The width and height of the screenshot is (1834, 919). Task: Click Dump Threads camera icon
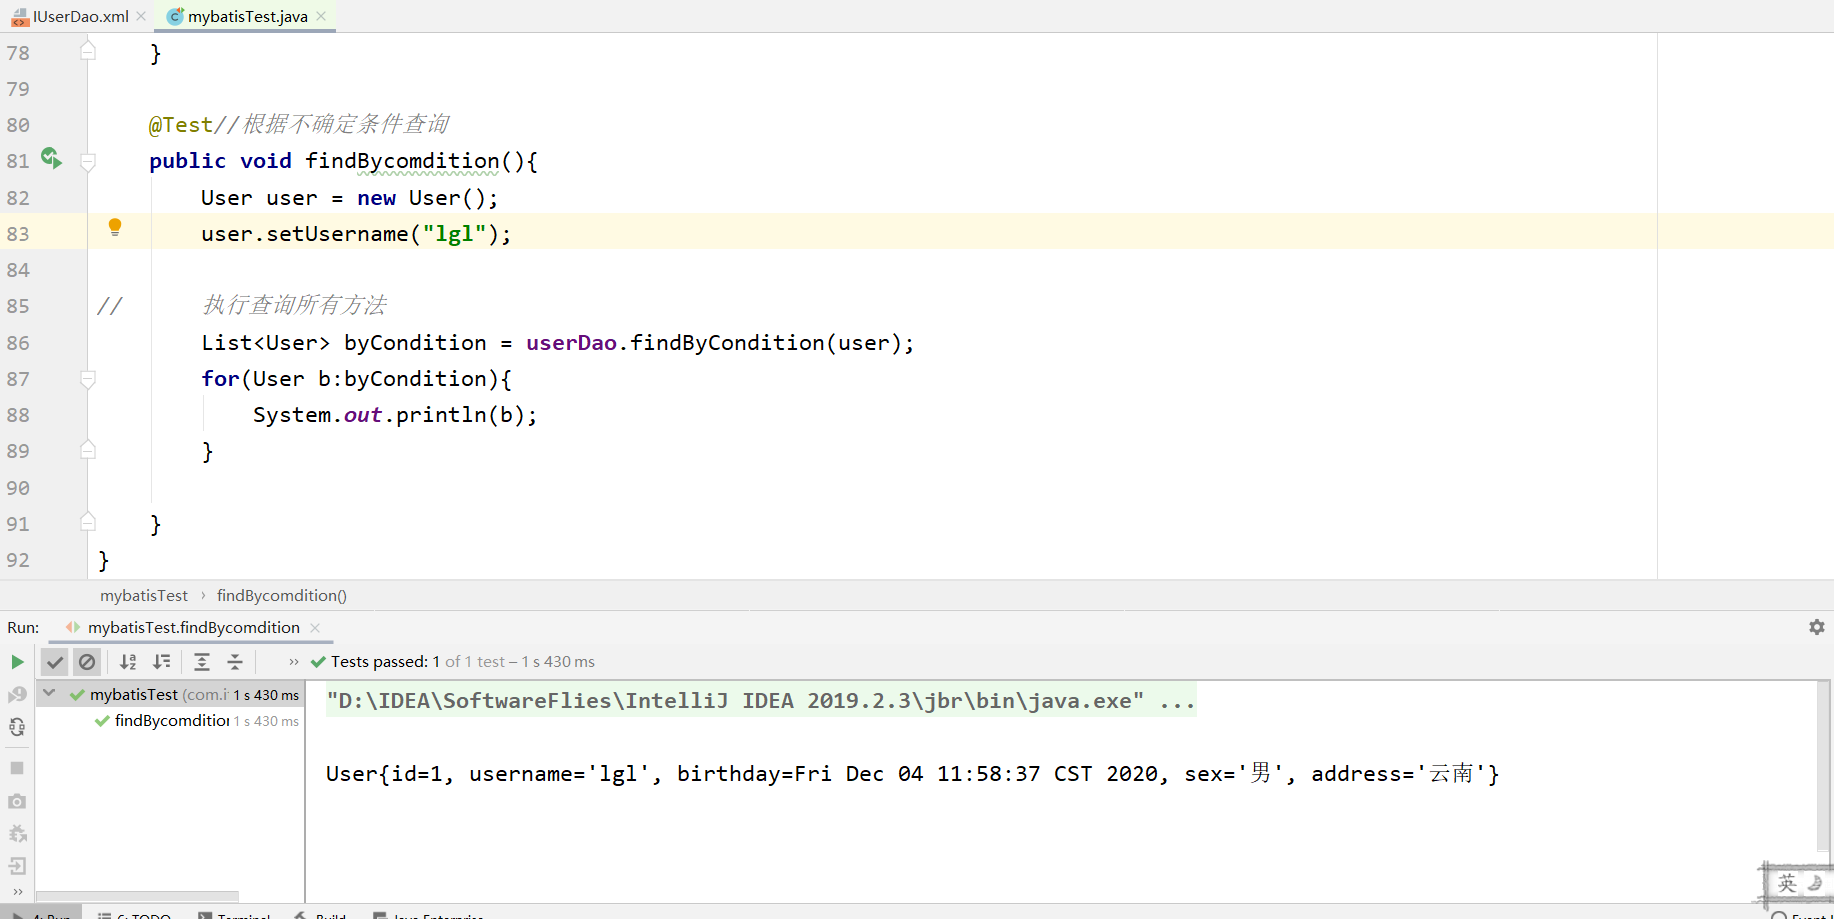(x=17, y=801)
